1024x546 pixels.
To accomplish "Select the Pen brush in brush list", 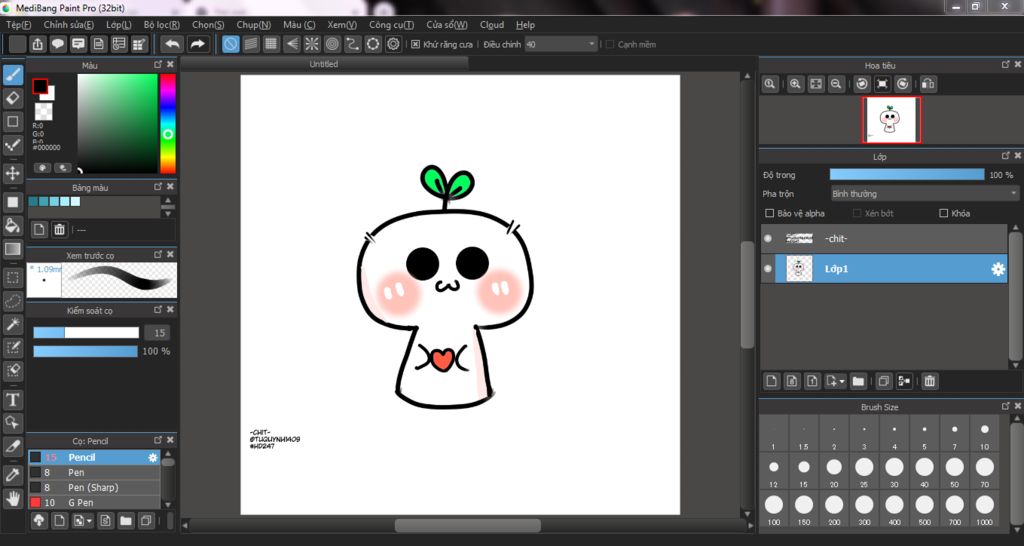I will 94,473.
